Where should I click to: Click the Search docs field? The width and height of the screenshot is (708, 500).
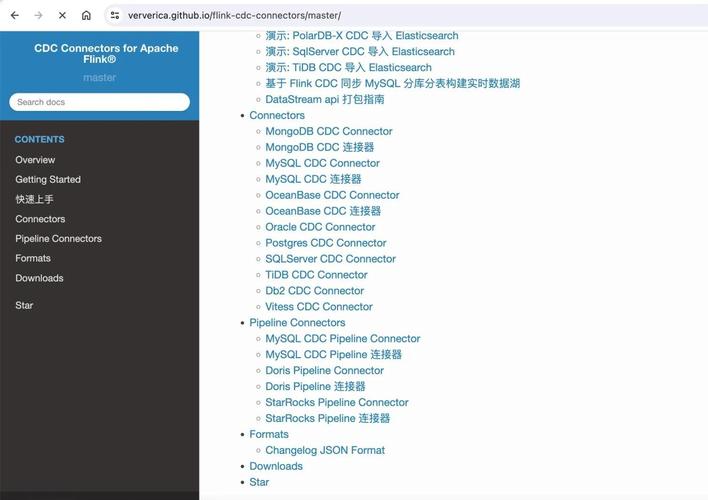tap(99, 102)
